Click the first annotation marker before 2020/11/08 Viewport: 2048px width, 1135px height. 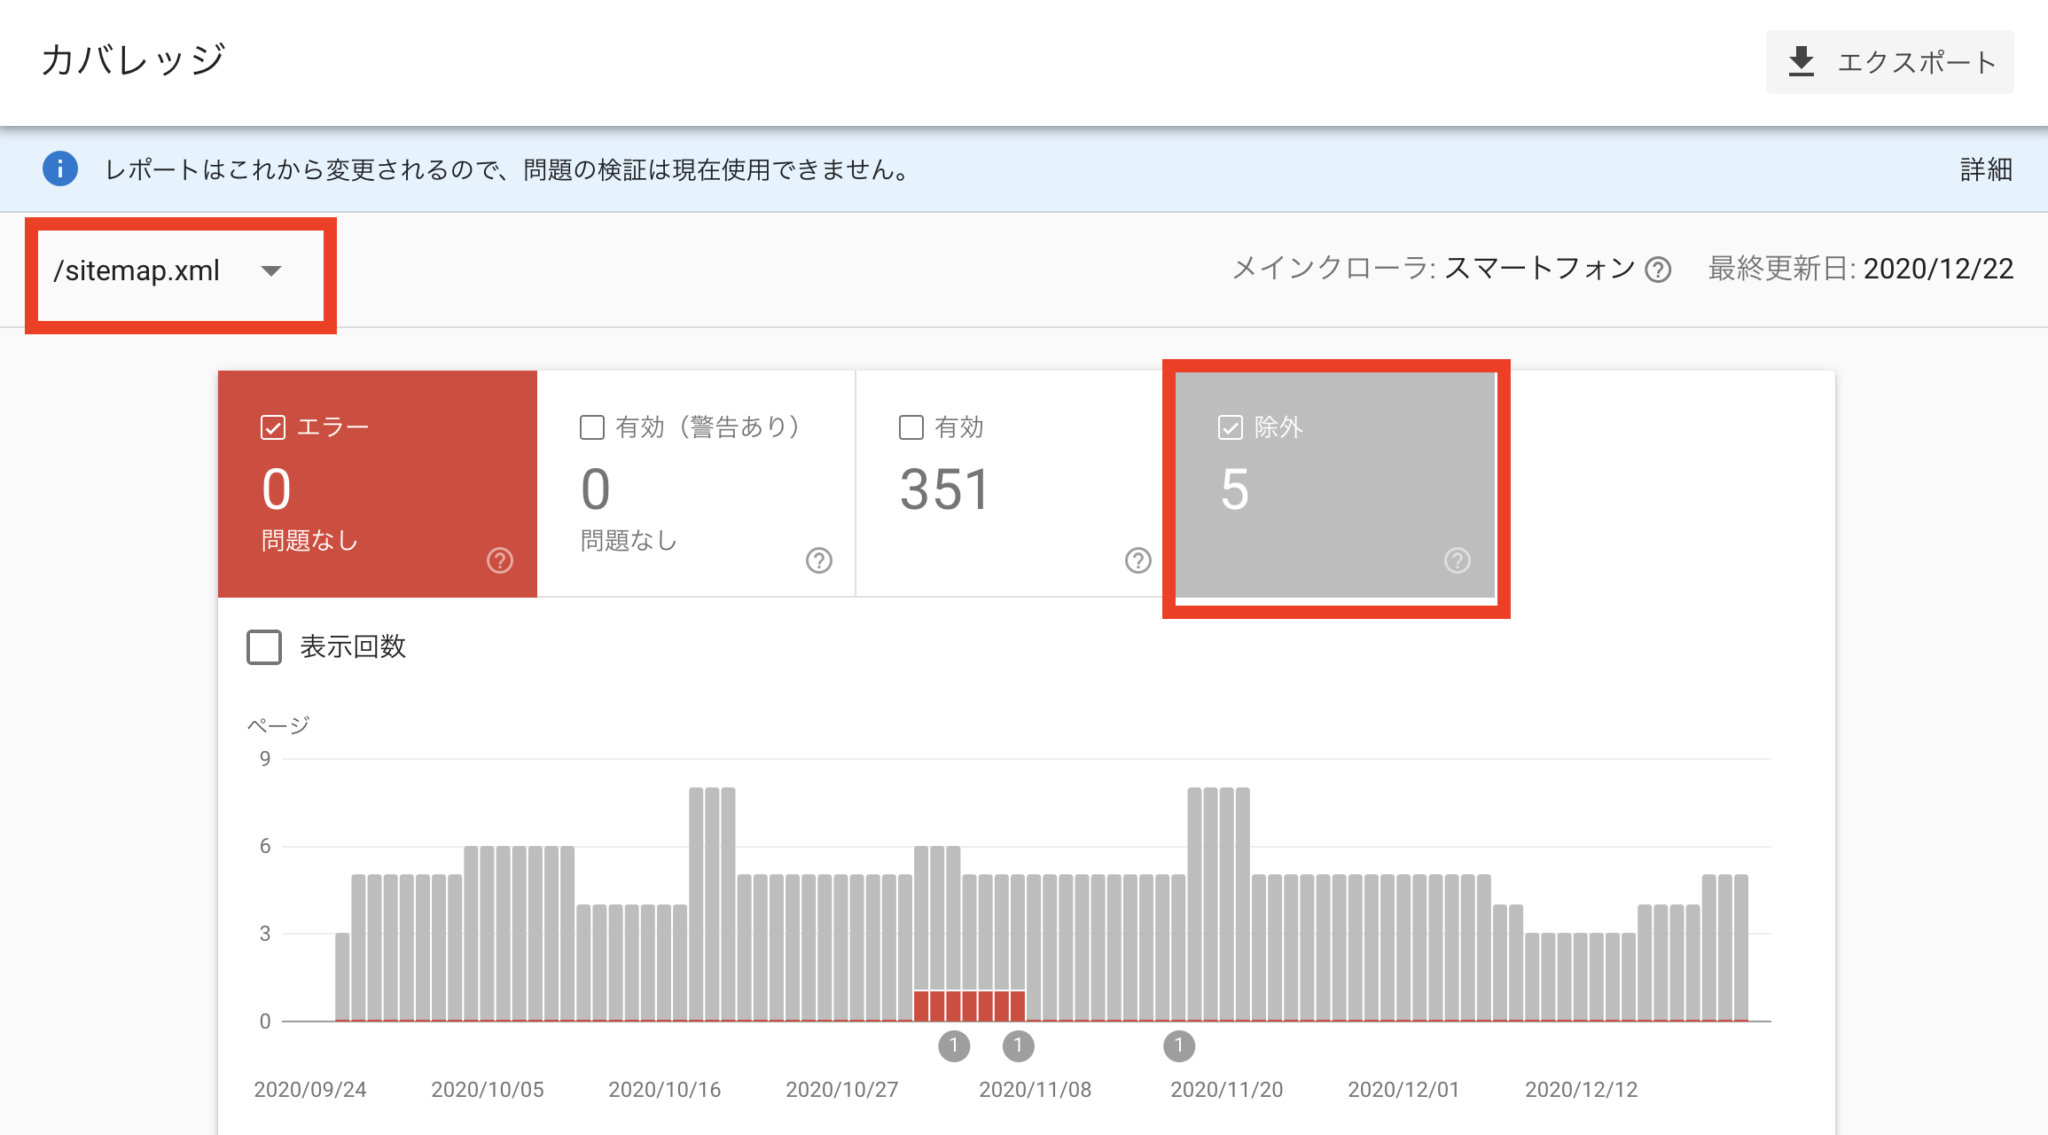(954, 1046)
